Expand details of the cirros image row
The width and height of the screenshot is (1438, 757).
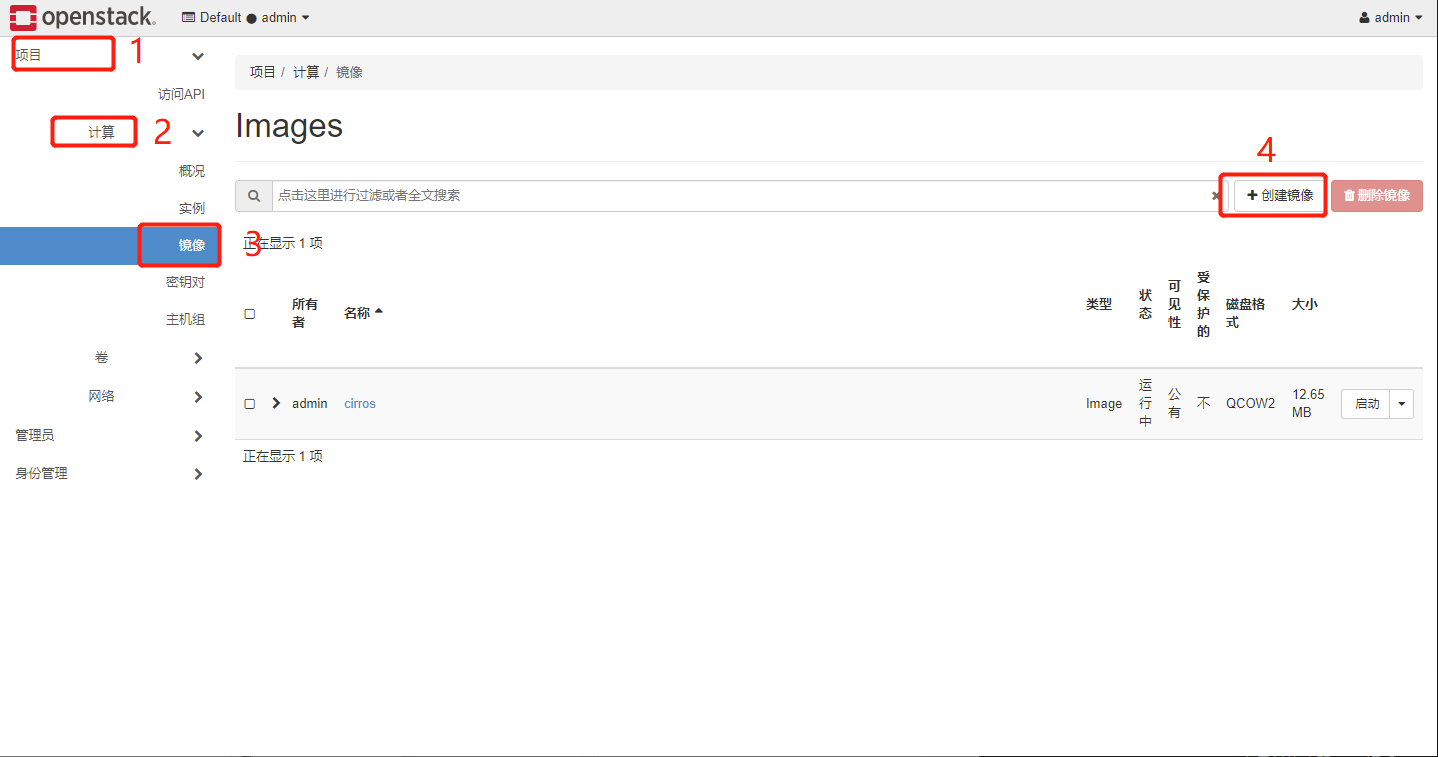pyautogui.click(x=275, y=403)
